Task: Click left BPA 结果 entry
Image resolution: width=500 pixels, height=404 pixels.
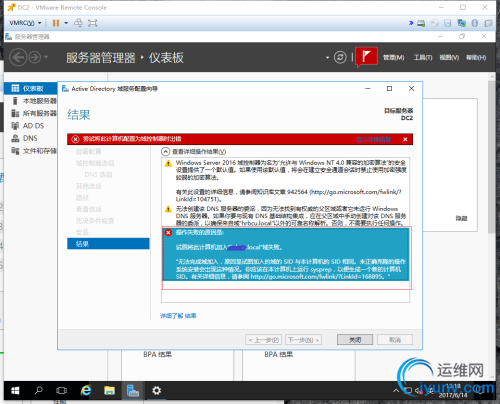Action: (157, 354)
